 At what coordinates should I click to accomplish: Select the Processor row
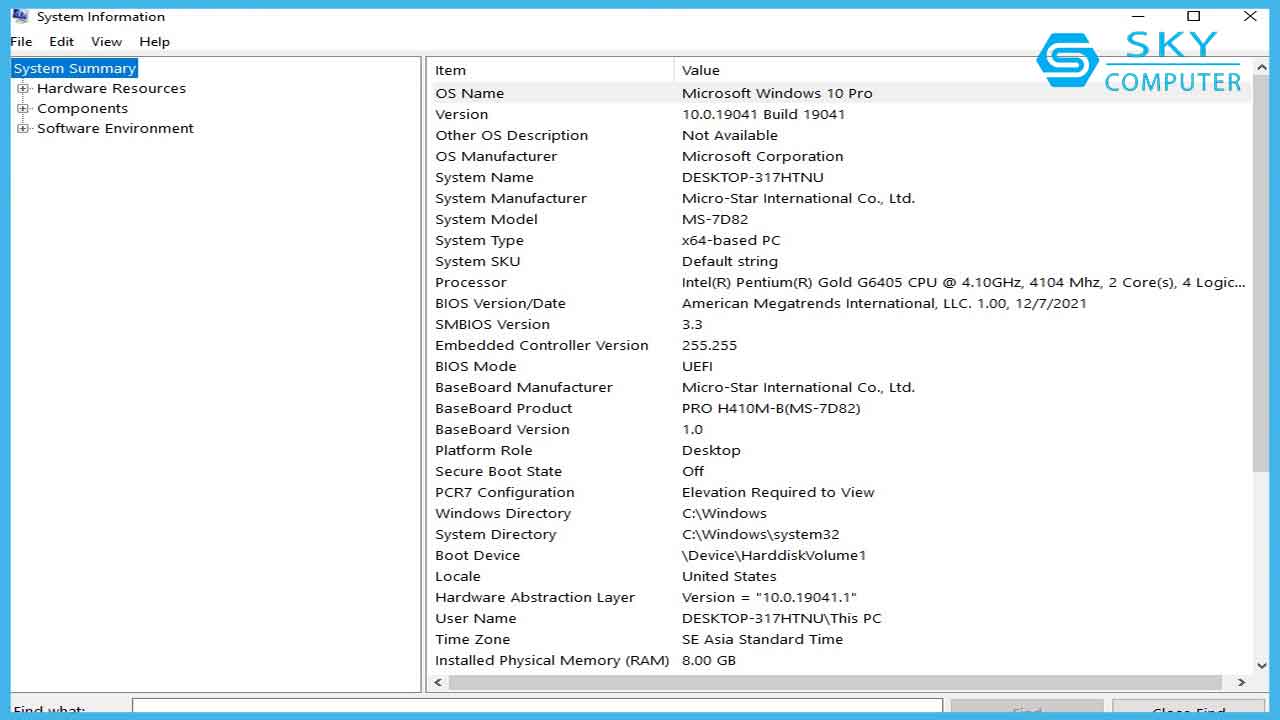pyautogui.click(x=840, y=282)
